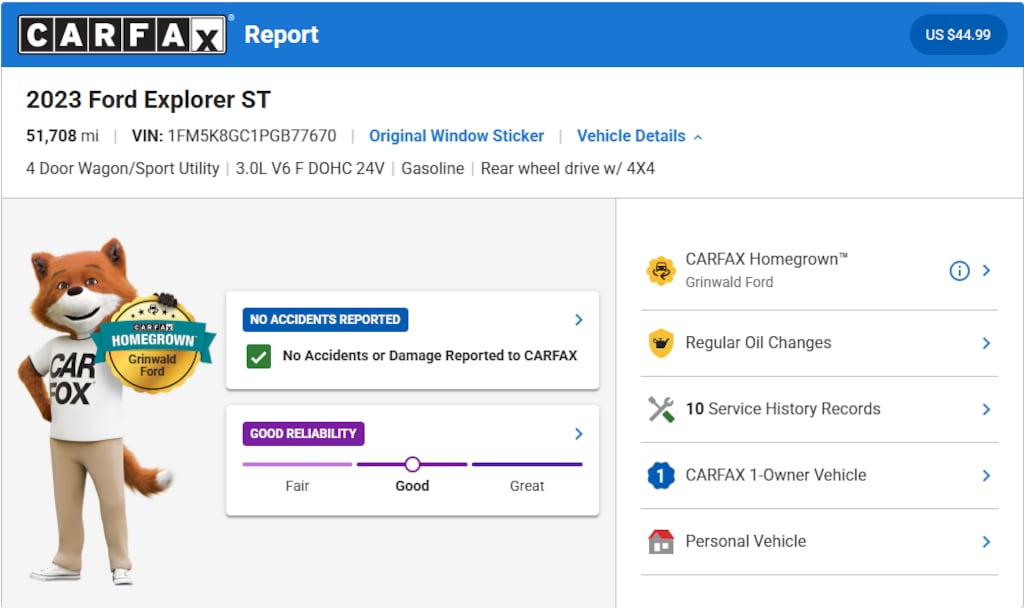The height and width of the screenshot is (608, 1024).
Task: Select the VIN 1FM5K8GC1PGB77670 text
Action: (234, 136)
